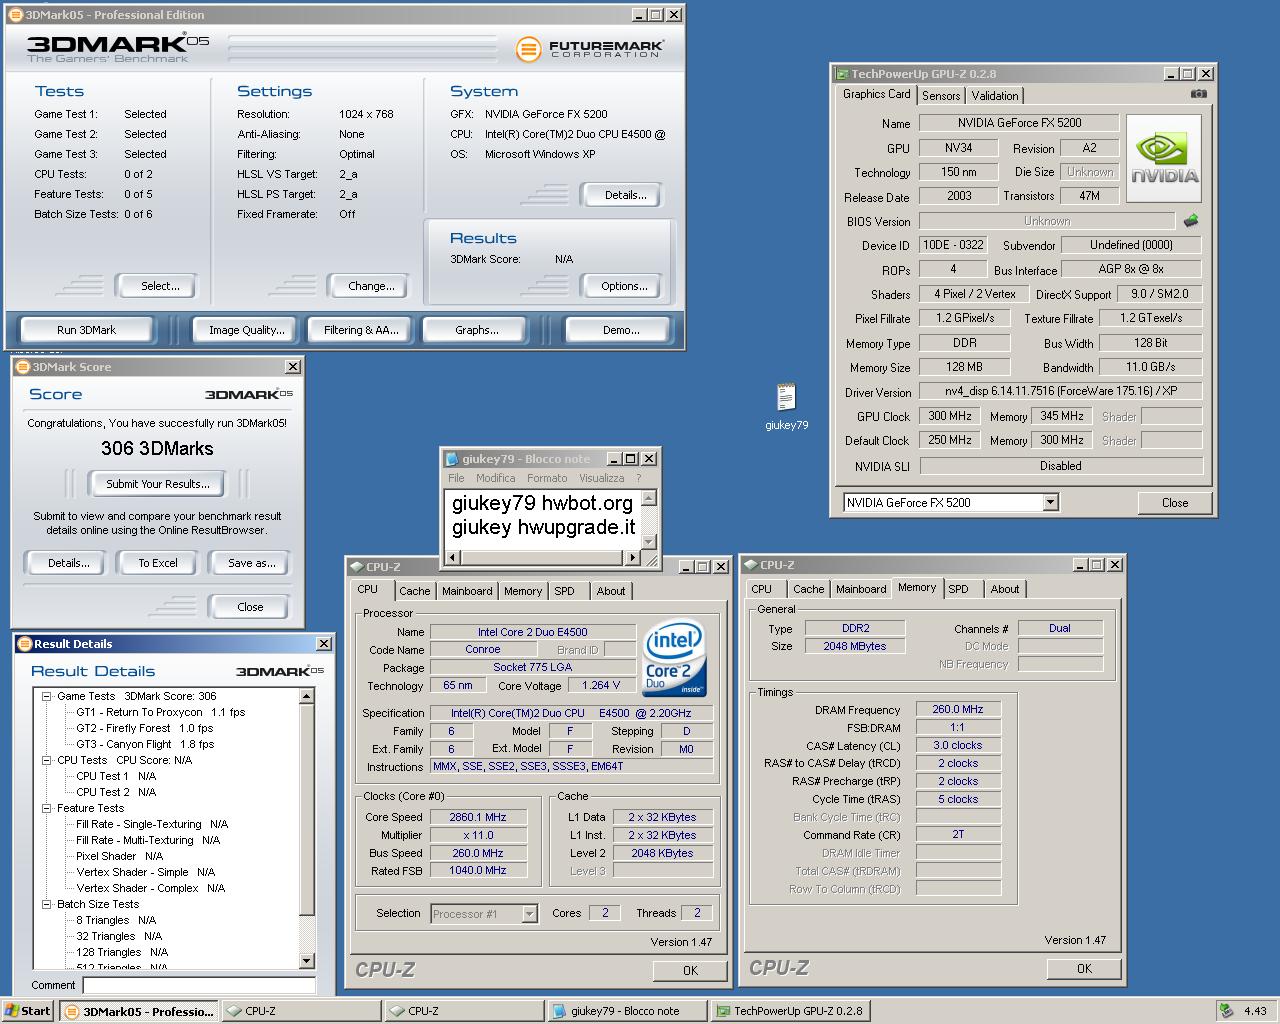1280x1024 pixels.
Task: Click OK in the left CPU-Z window
Action: tap(690, 970)
